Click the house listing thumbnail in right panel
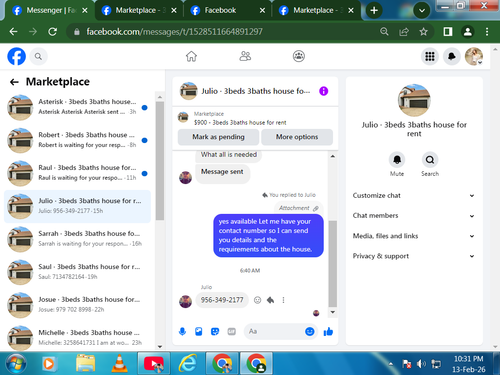The width and height of the screenshot is (500, 375). [x=414, y=100]
